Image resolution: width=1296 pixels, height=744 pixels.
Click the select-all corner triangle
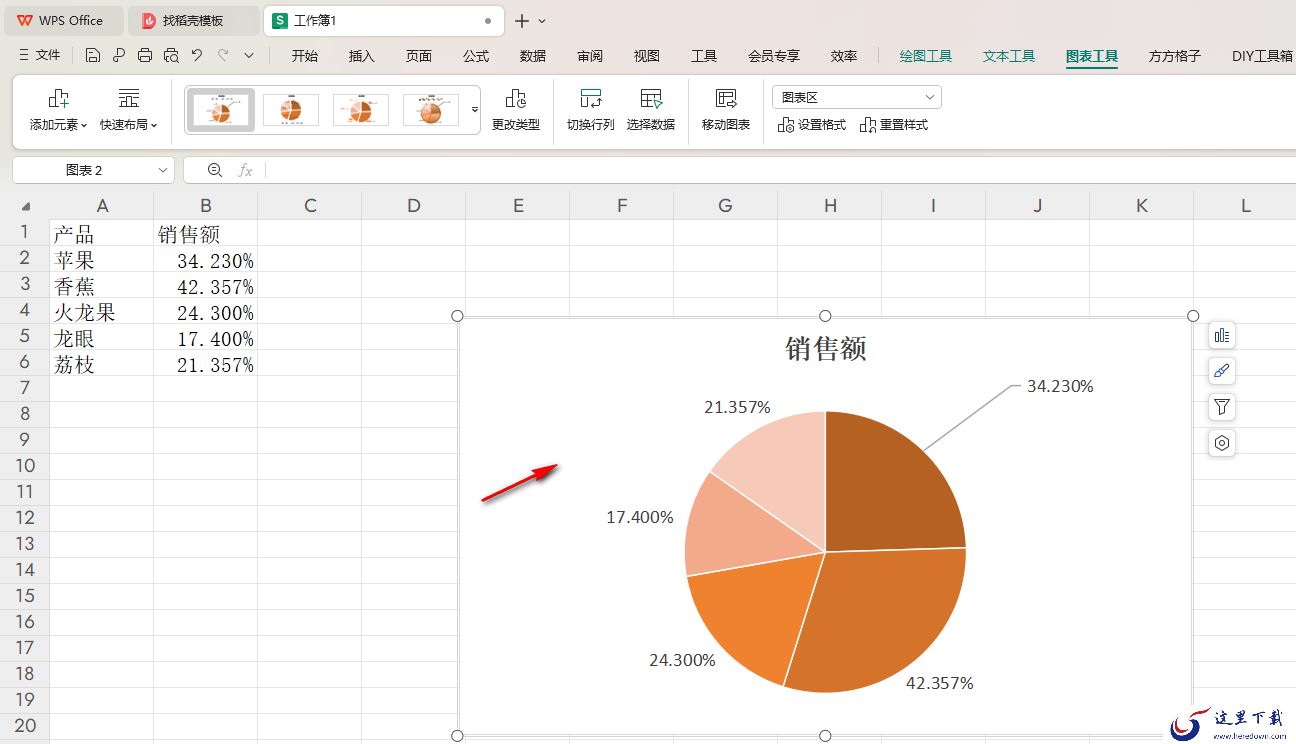point(25,206)
